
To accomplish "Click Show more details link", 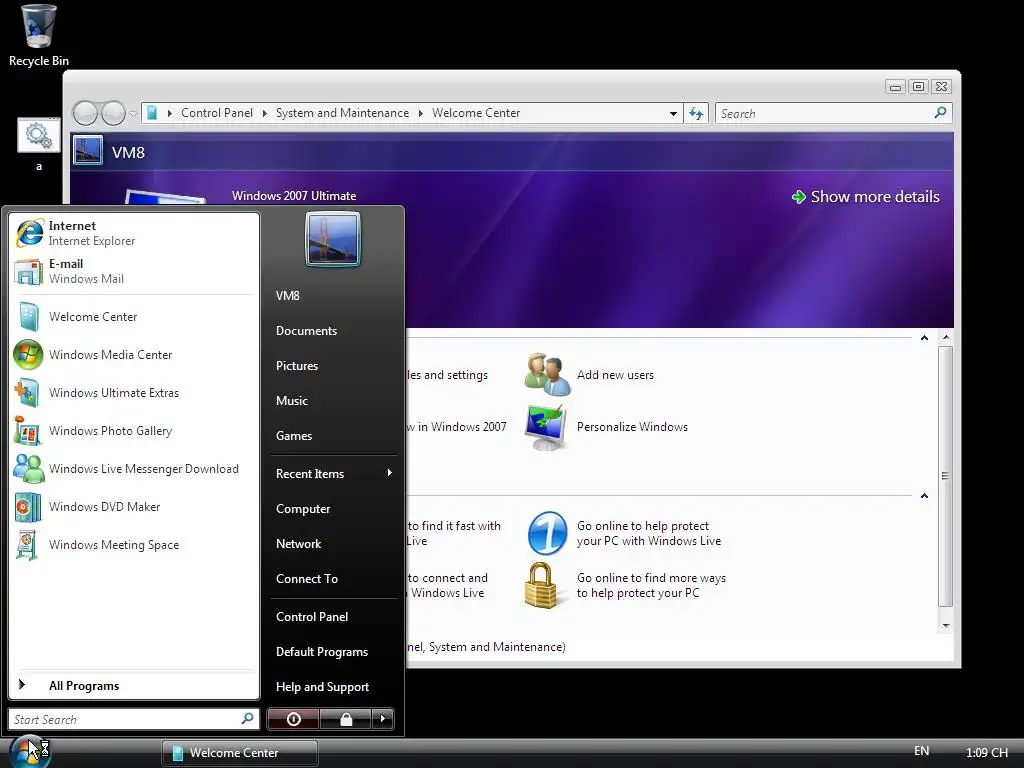I will pyautogui.click(x=865, y=197).
